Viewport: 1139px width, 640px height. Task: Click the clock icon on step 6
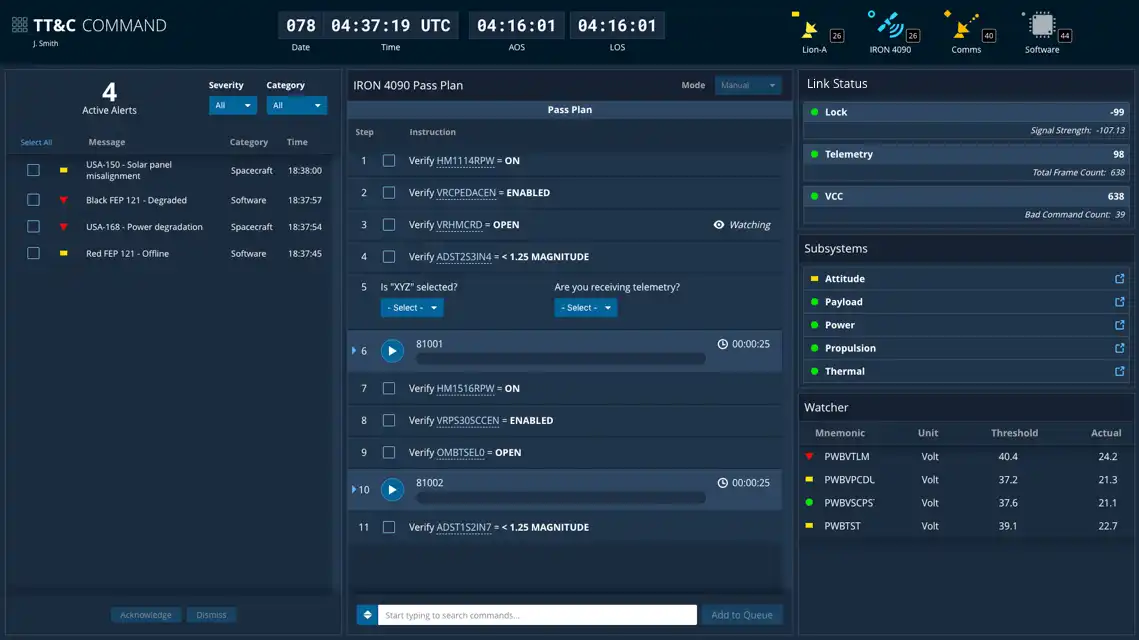click(x=722, y=344)
